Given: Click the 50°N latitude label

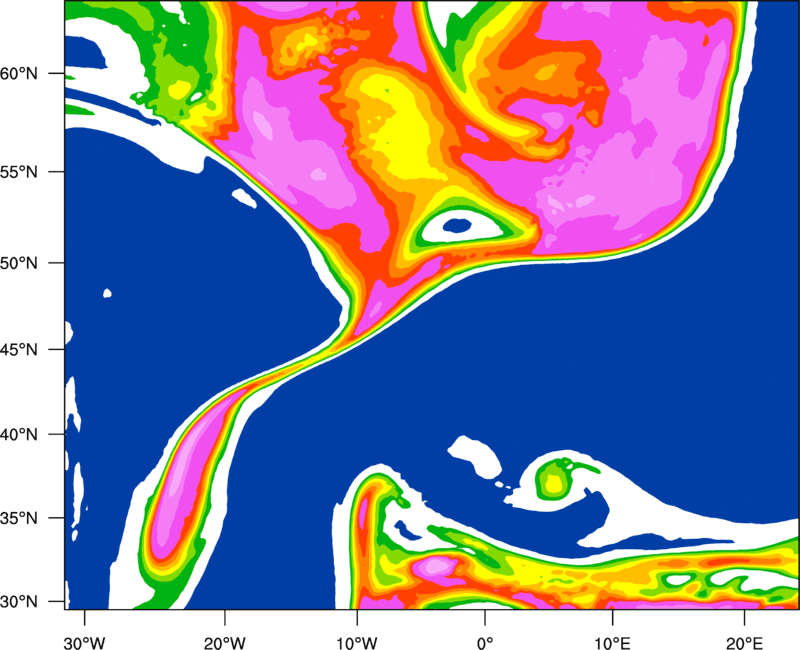Looking at the screenshot, I should pos(19,263).
